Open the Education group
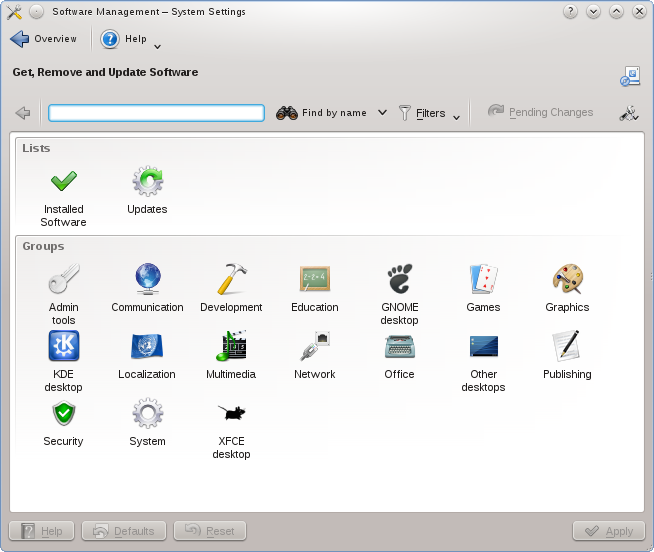654x552 pixels. pos(315,288)
